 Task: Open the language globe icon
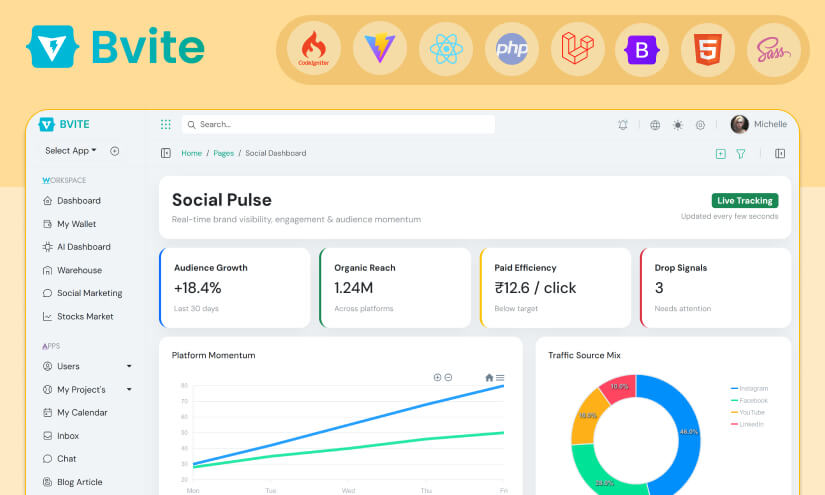(655, 125)
